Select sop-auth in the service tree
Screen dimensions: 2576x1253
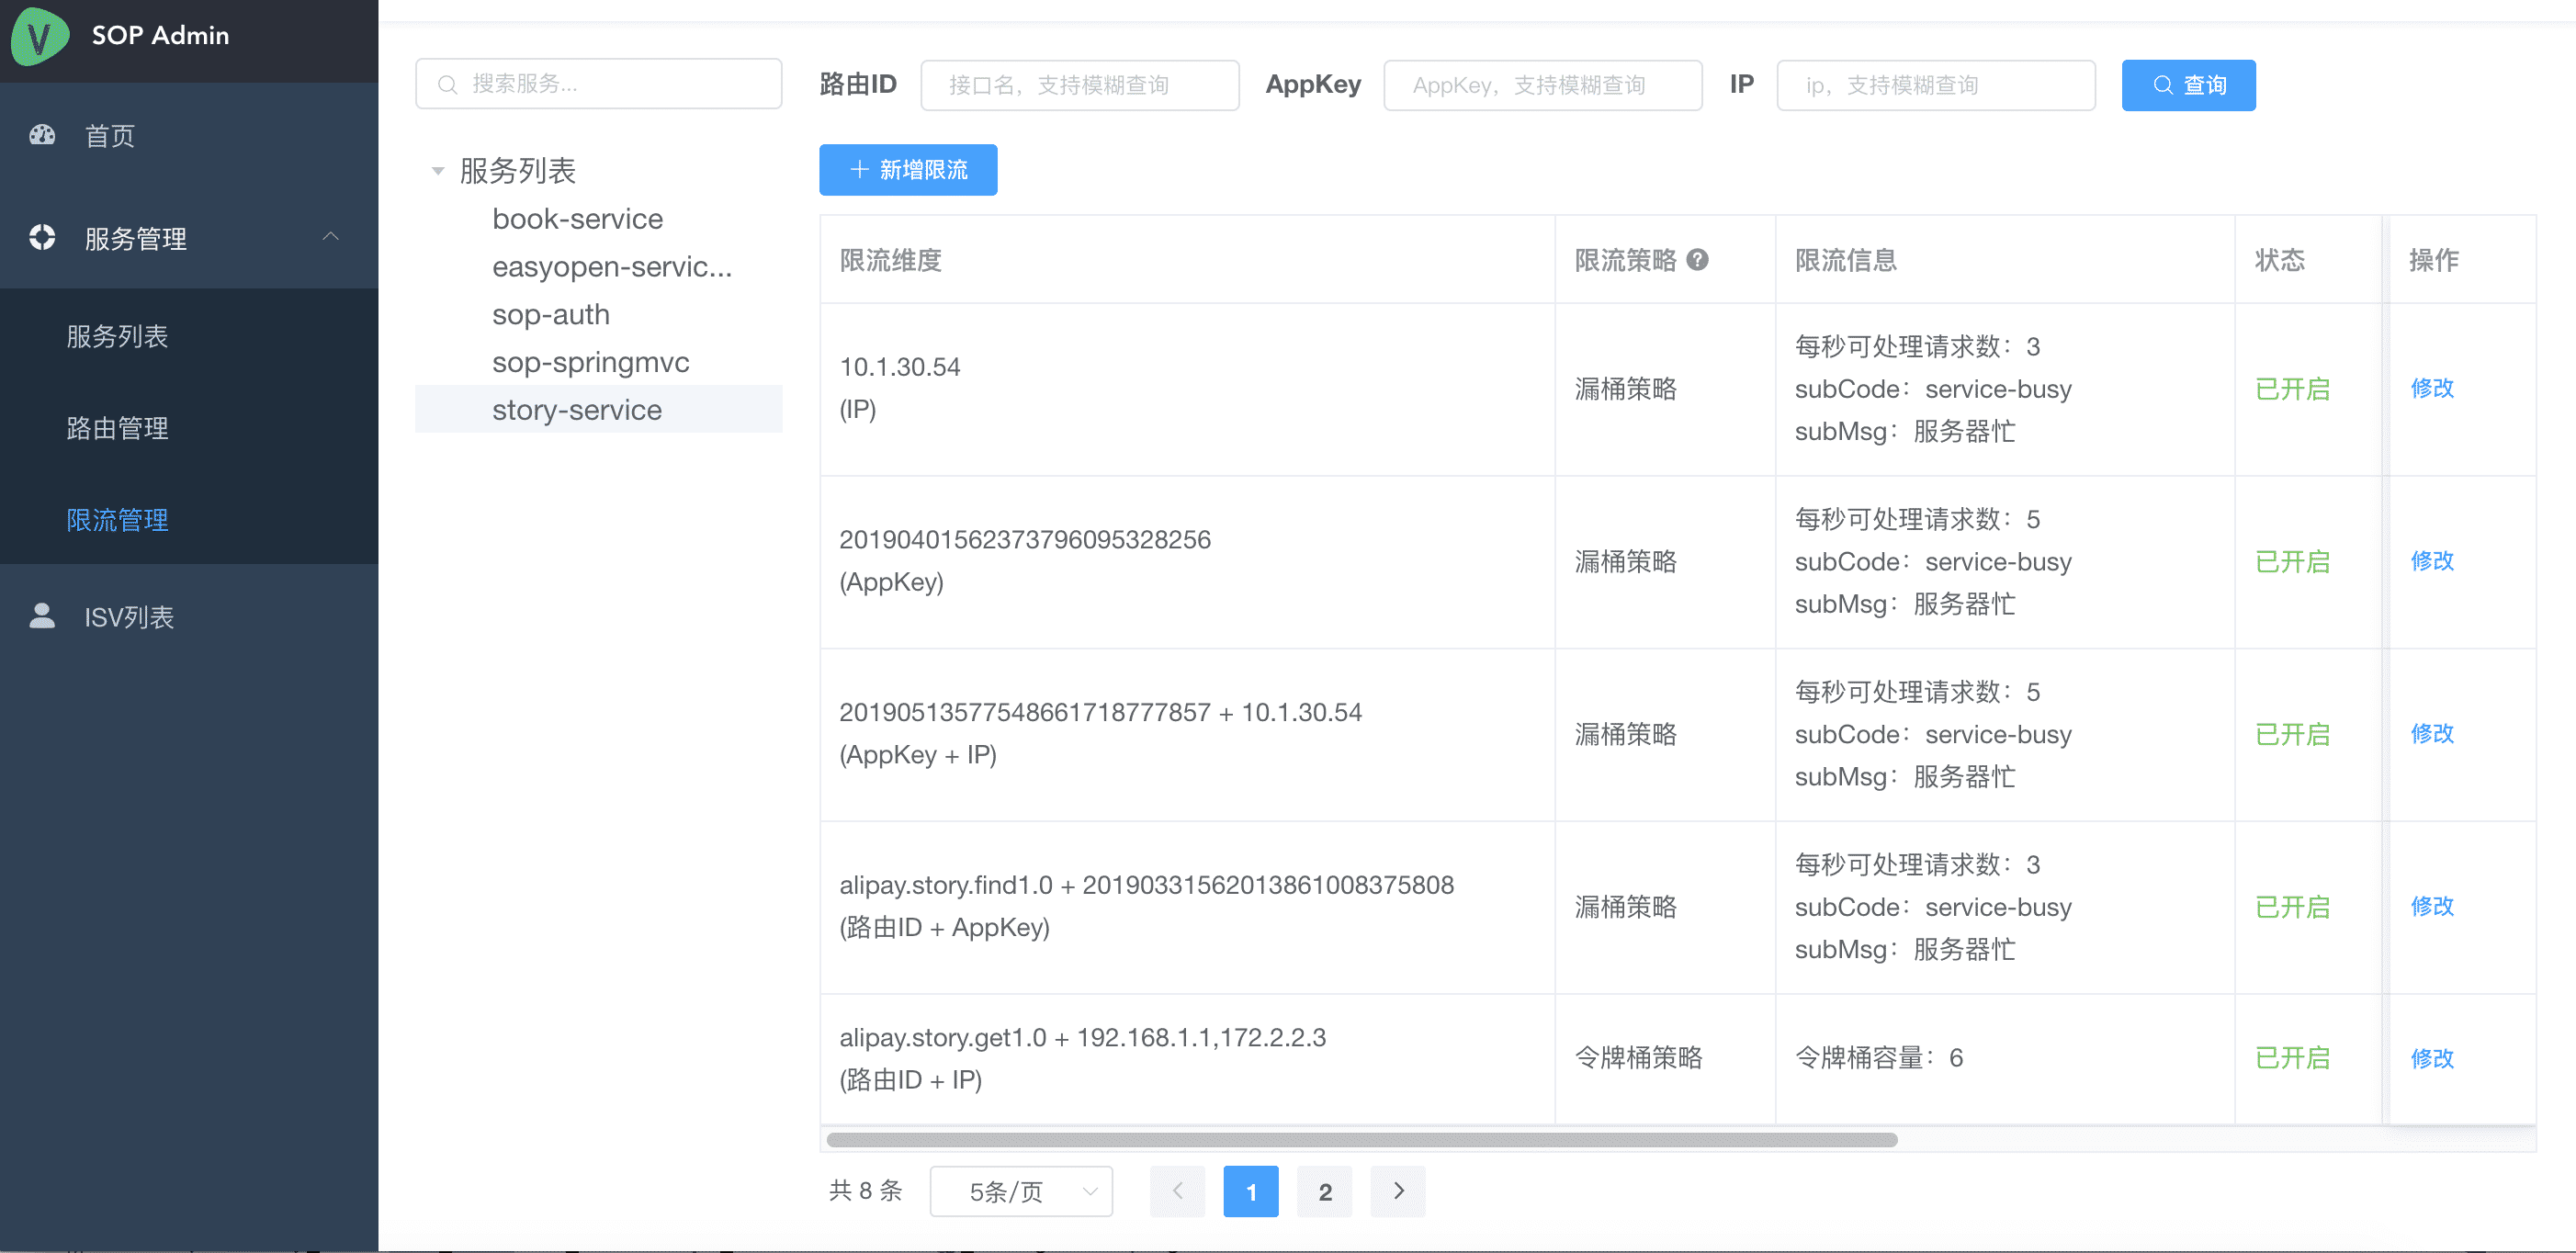(550, 315)
